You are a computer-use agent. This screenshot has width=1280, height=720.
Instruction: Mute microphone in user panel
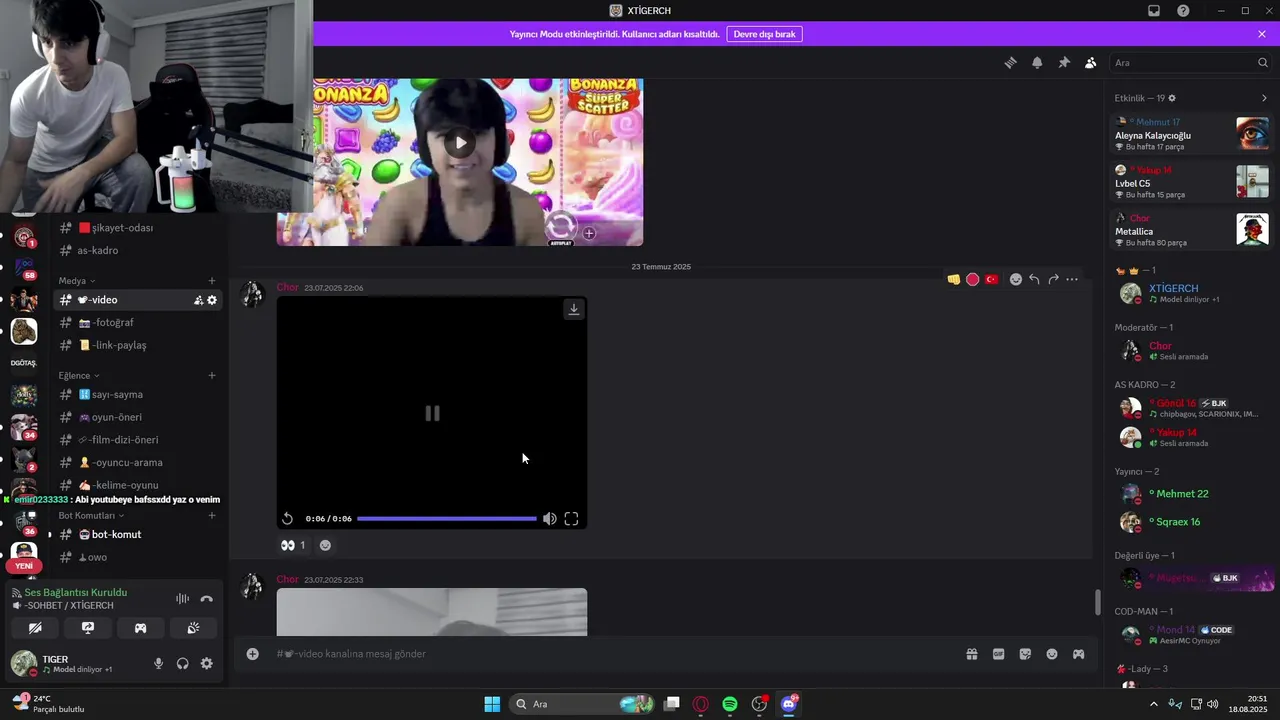click(x=158, y=664)
